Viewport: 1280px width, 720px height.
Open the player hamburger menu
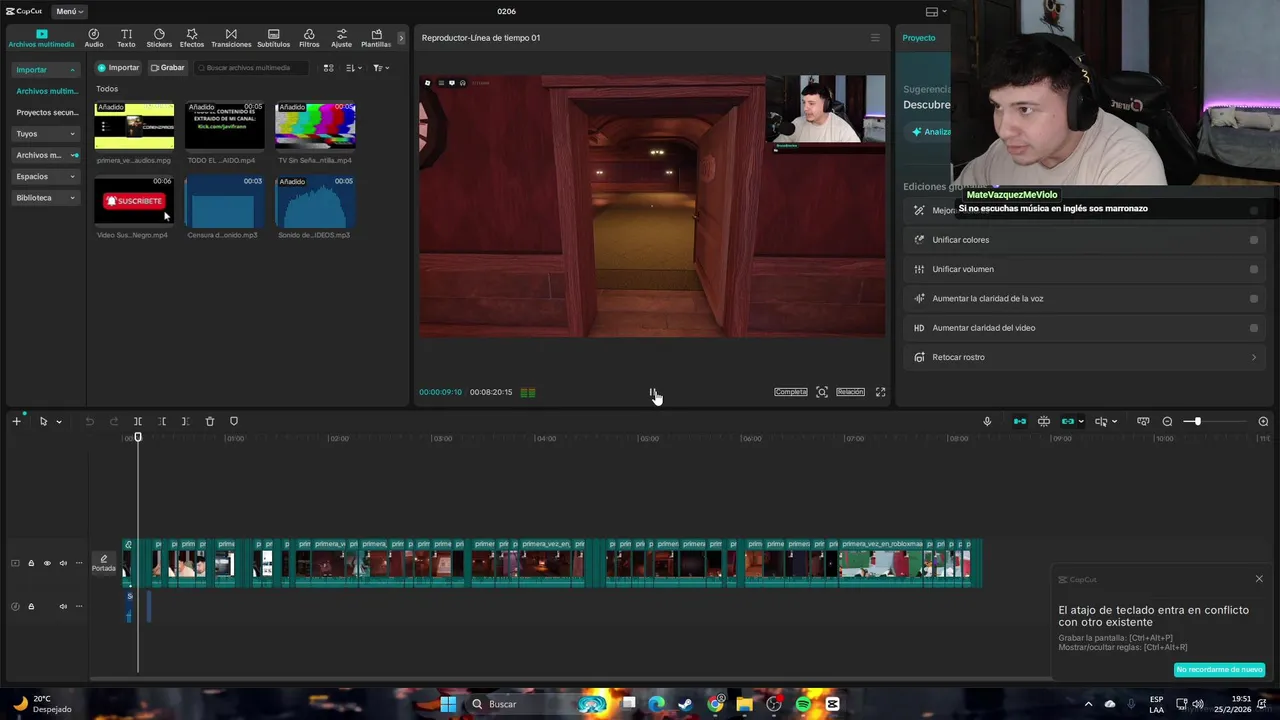[875, 38]
